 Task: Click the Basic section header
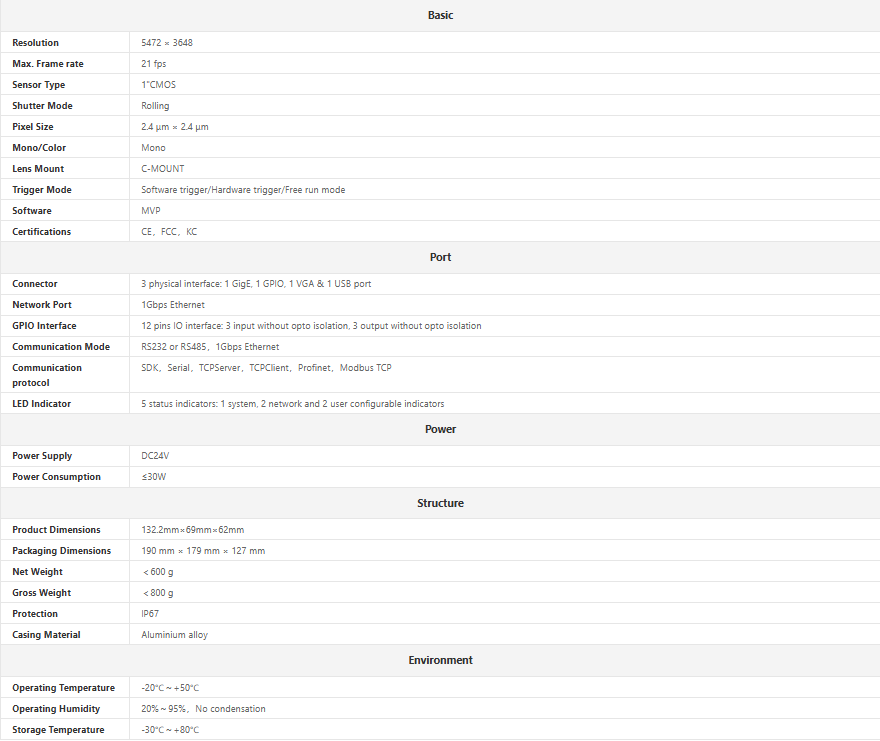(440, 15)
